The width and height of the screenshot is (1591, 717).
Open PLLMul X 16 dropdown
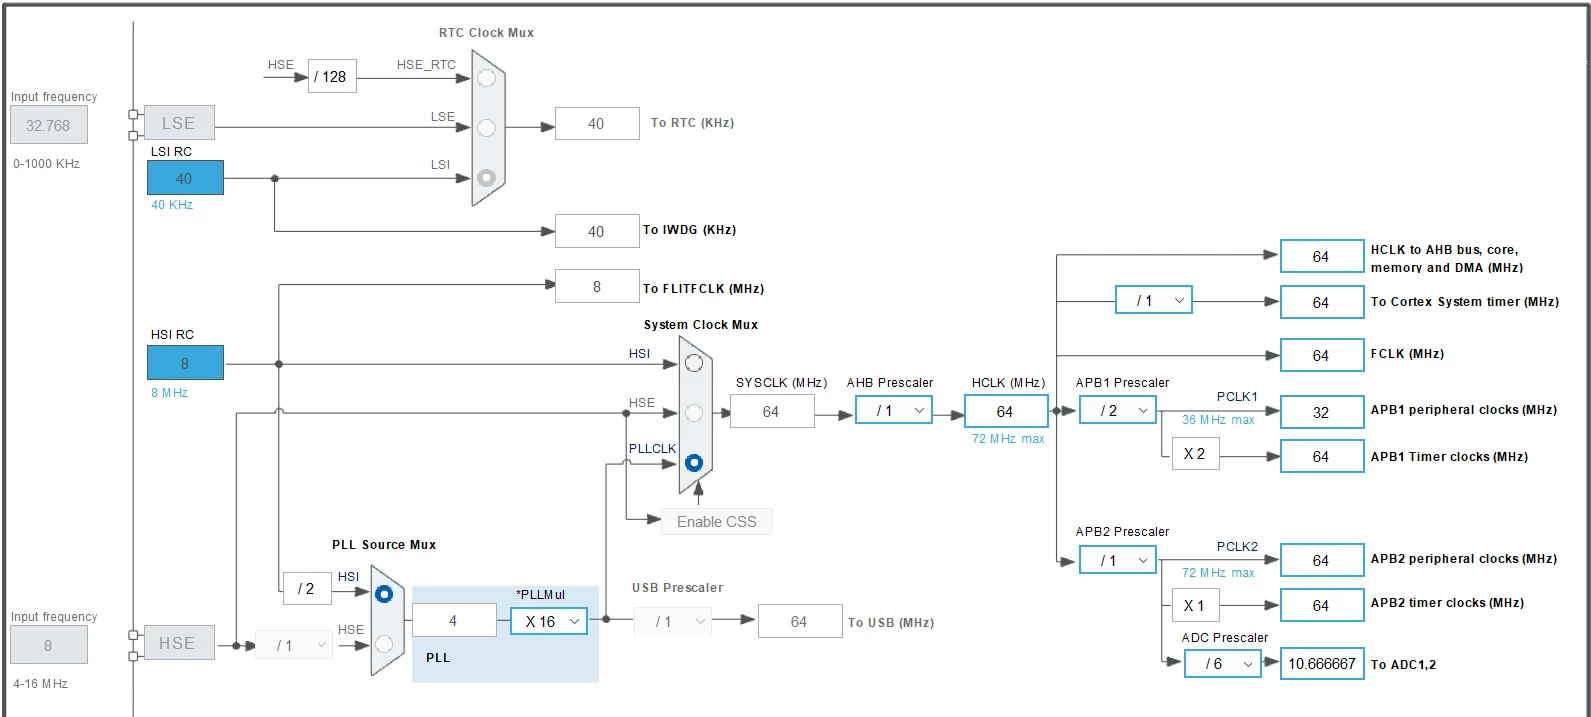pos(549,621)
